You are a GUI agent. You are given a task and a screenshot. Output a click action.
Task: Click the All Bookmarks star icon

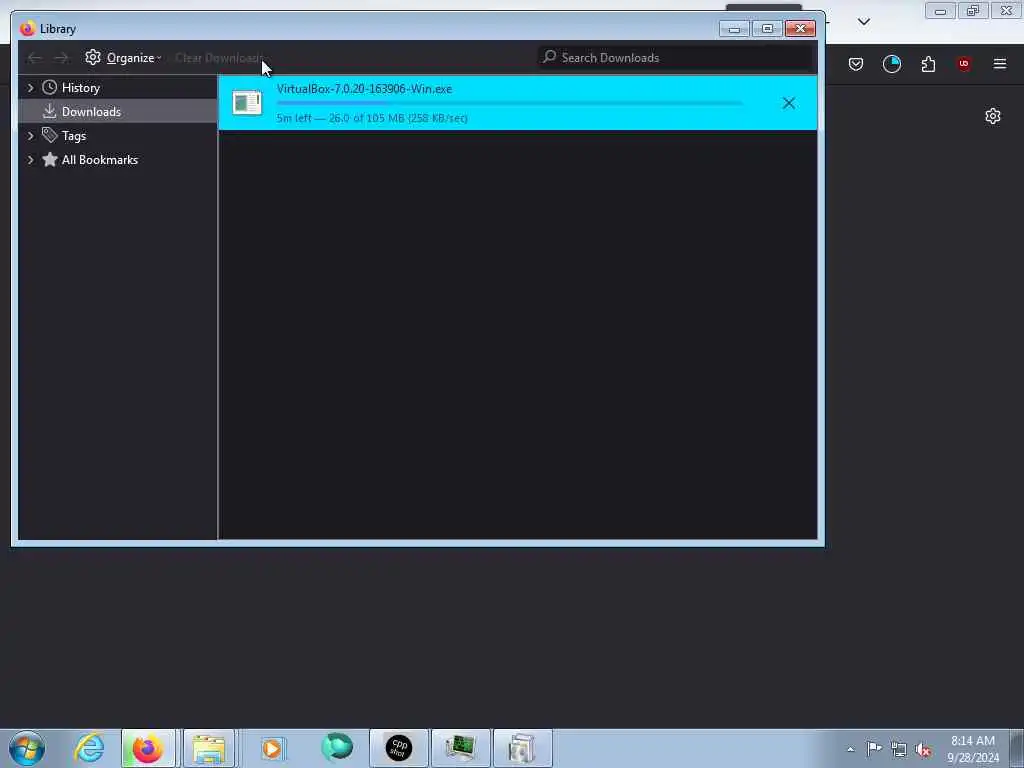coord(50,159)
